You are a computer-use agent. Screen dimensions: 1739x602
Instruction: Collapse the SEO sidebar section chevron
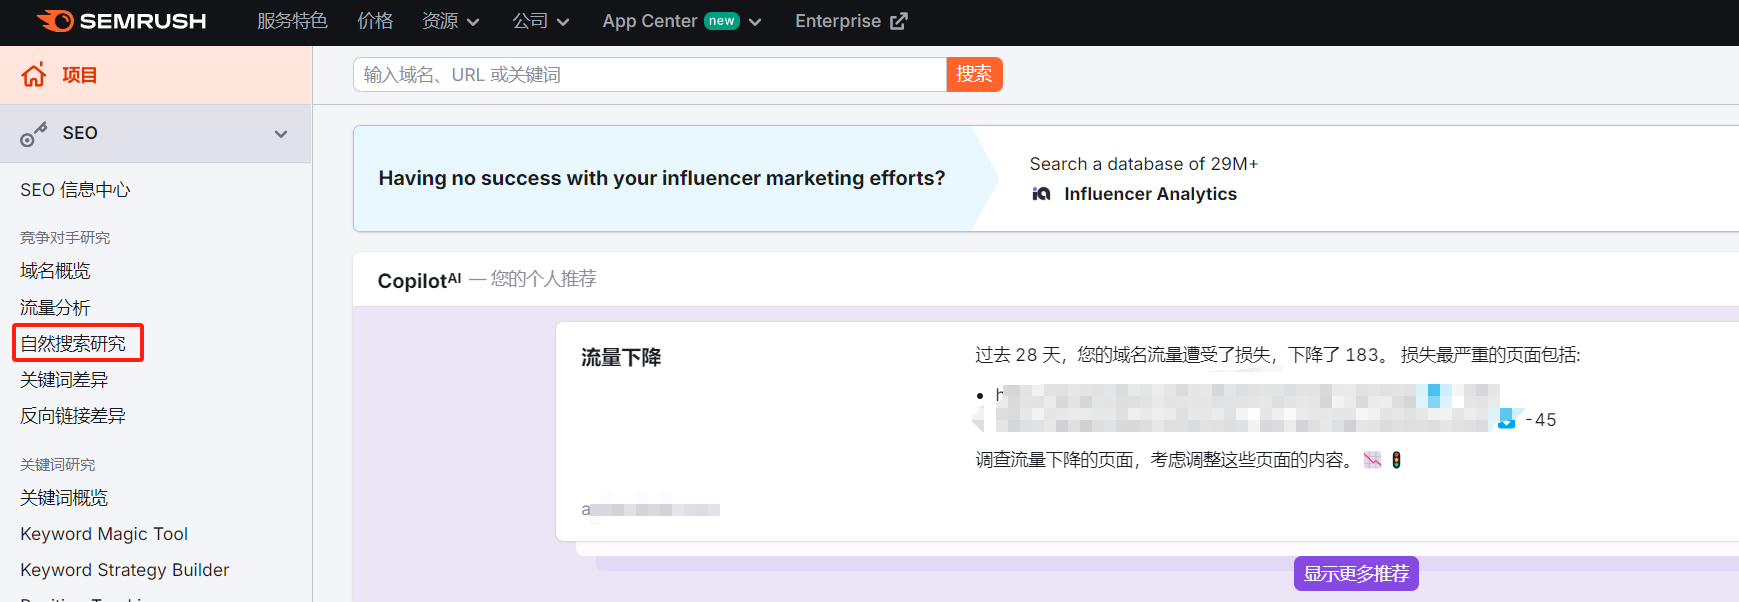tap(281, 134)
